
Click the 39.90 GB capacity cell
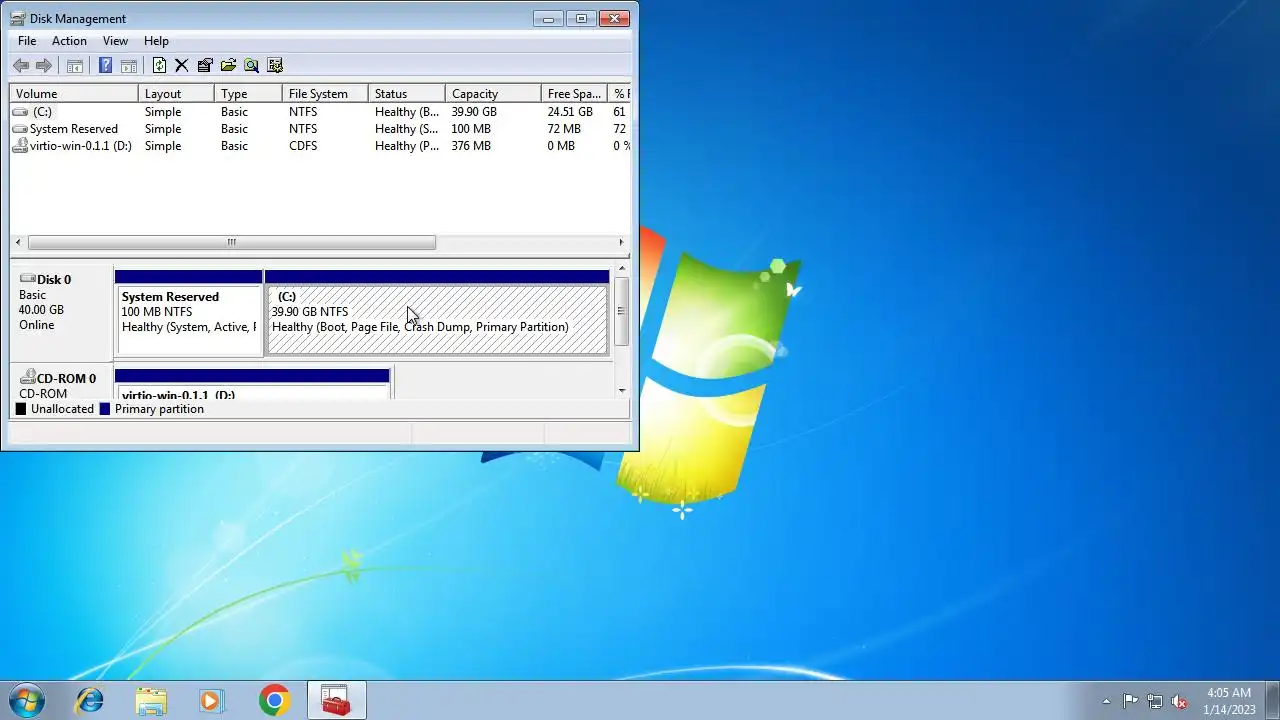[474, 112]
